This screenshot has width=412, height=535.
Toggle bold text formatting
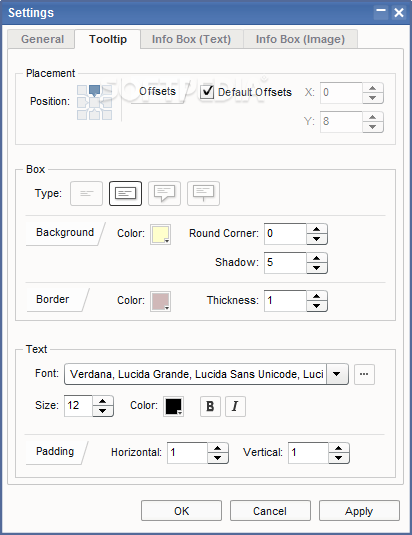point(210,406)
